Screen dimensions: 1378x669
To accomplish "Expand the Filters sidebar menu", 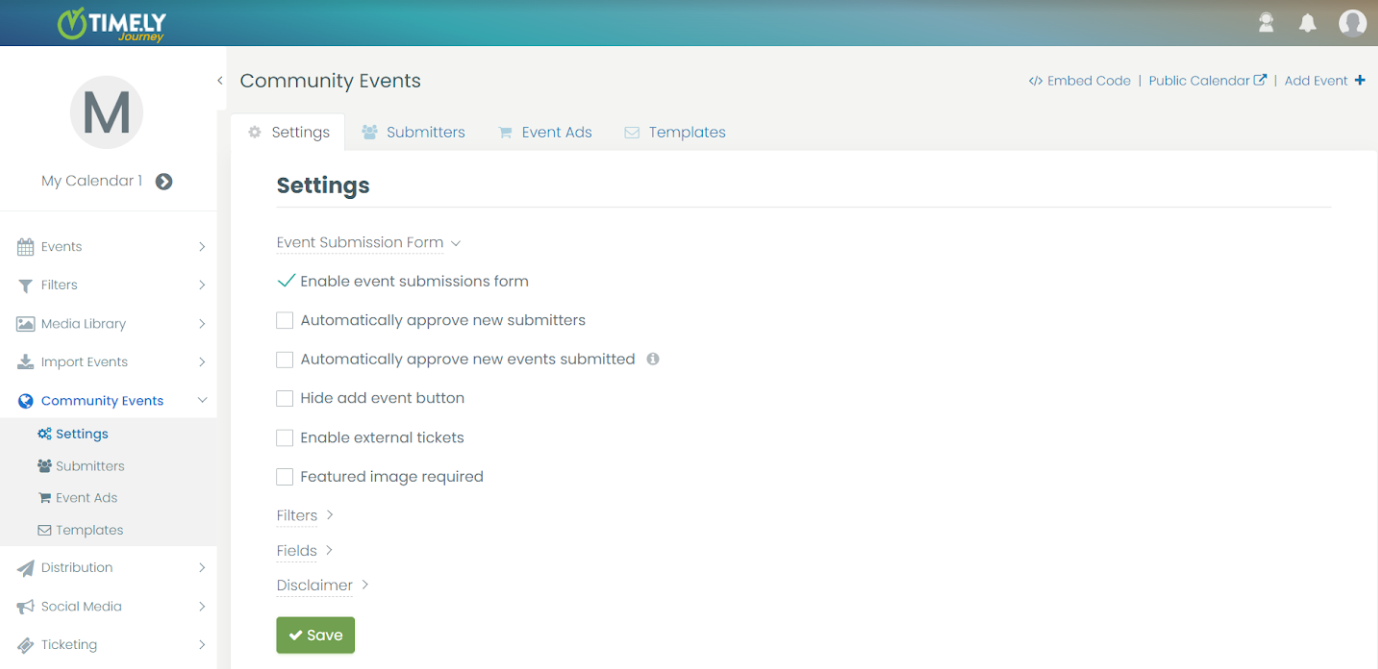I will [x=202, y=285].
